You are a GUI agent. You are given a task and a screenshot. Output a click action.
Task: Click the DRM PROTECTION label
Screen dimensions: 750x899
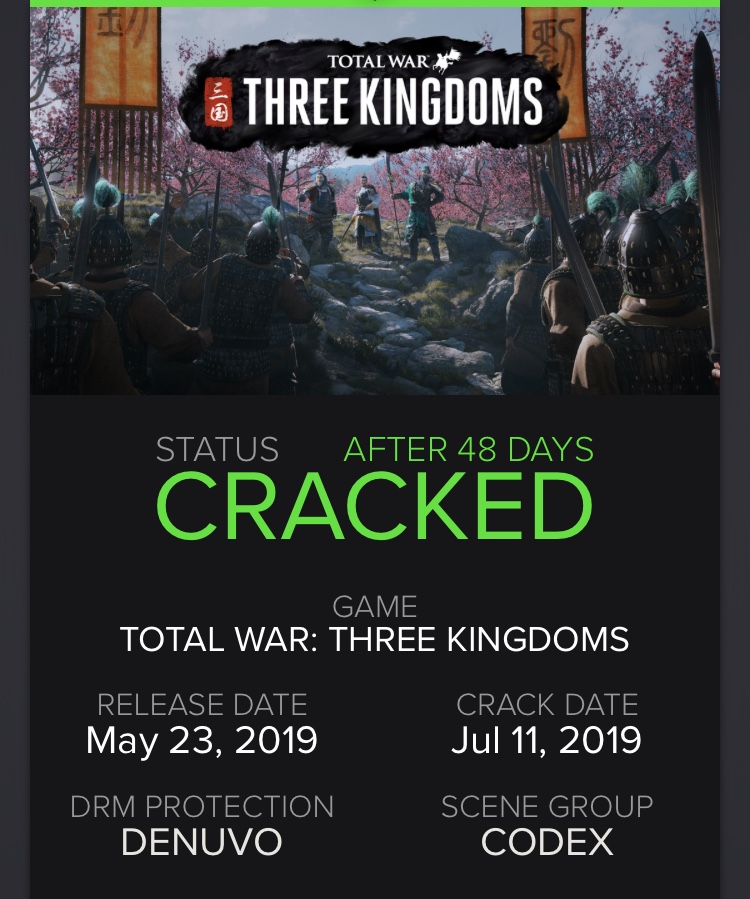coord(202,807)
